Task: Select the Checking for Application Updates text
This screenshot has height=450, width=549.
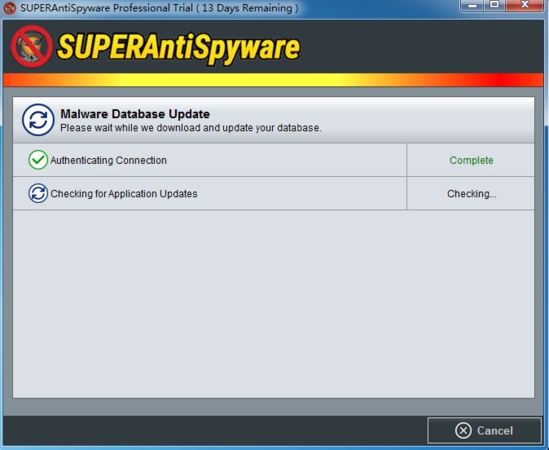Action: point(124,194)
